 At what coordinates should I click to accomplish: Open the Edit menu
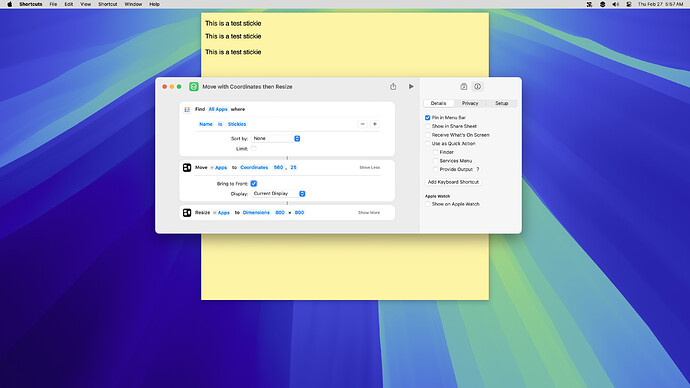point(69,4)
